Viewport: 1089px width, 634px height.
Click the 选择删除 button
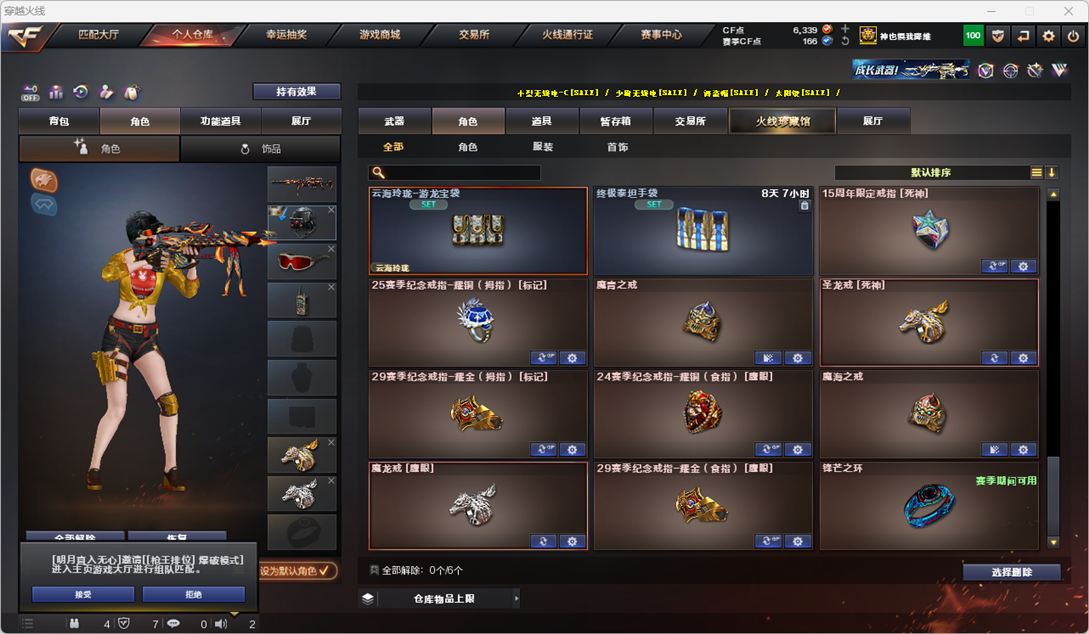pyautogui.click(x=1011, y=572)
